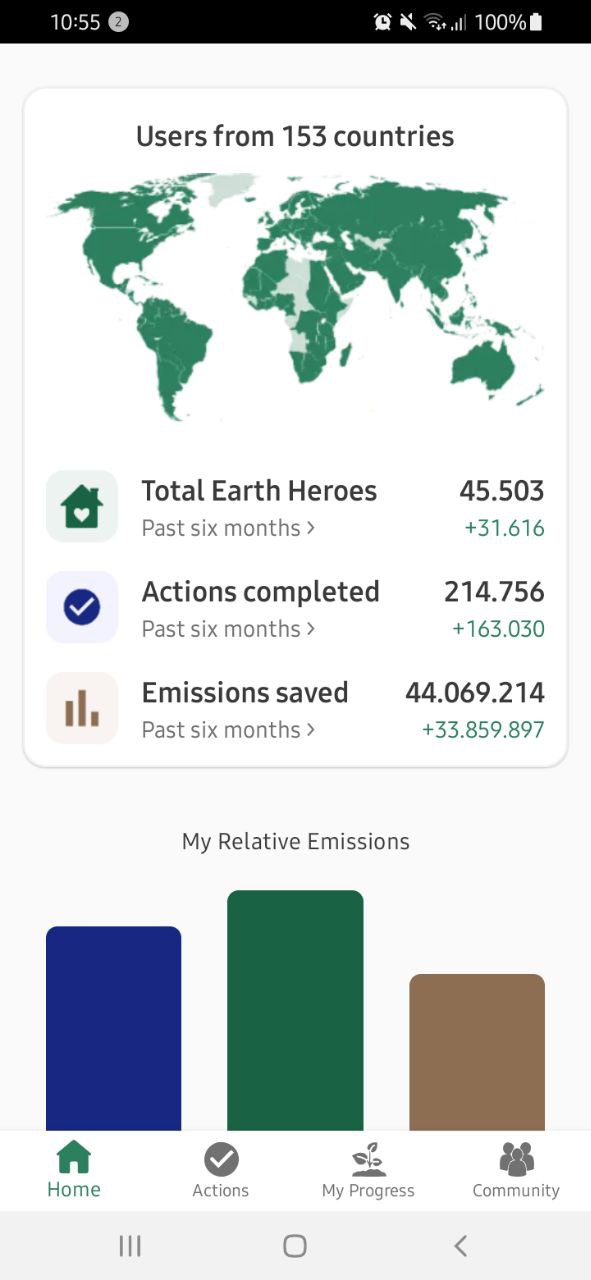Tap the Emissions saved title
The height and width of the screenshot is (1280, 591).
click(x=245, y=692)
